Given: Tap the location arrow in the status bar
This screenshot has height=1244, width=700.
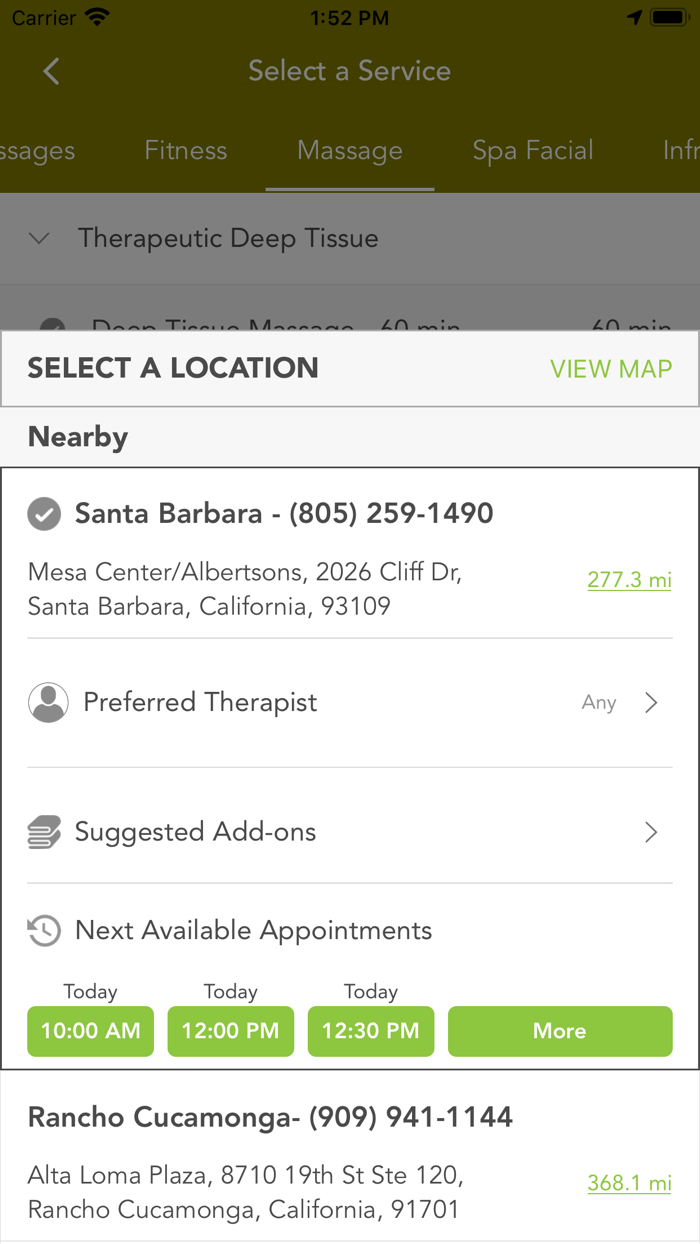Looking at the screenshot, I should [x=634, y=18].
